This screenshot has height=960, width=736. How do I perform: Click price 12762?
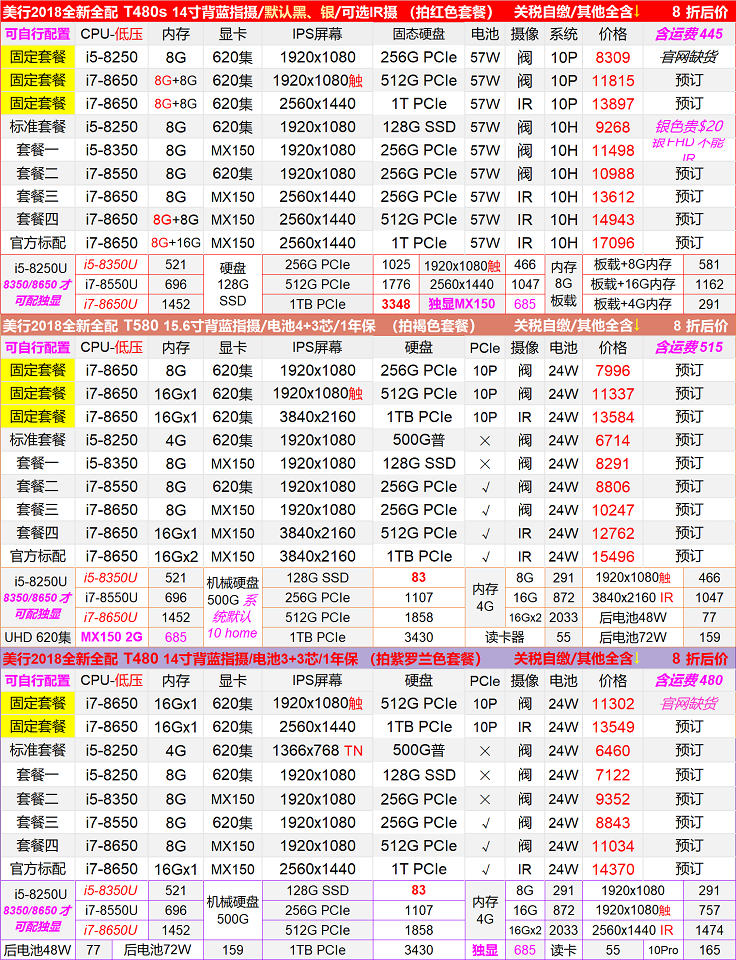(612, 533)
